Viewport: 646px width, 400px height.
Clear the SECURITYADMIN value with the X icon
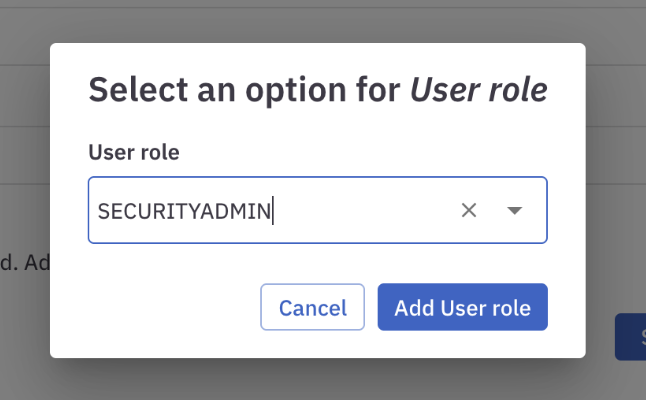tap(469, 210)
